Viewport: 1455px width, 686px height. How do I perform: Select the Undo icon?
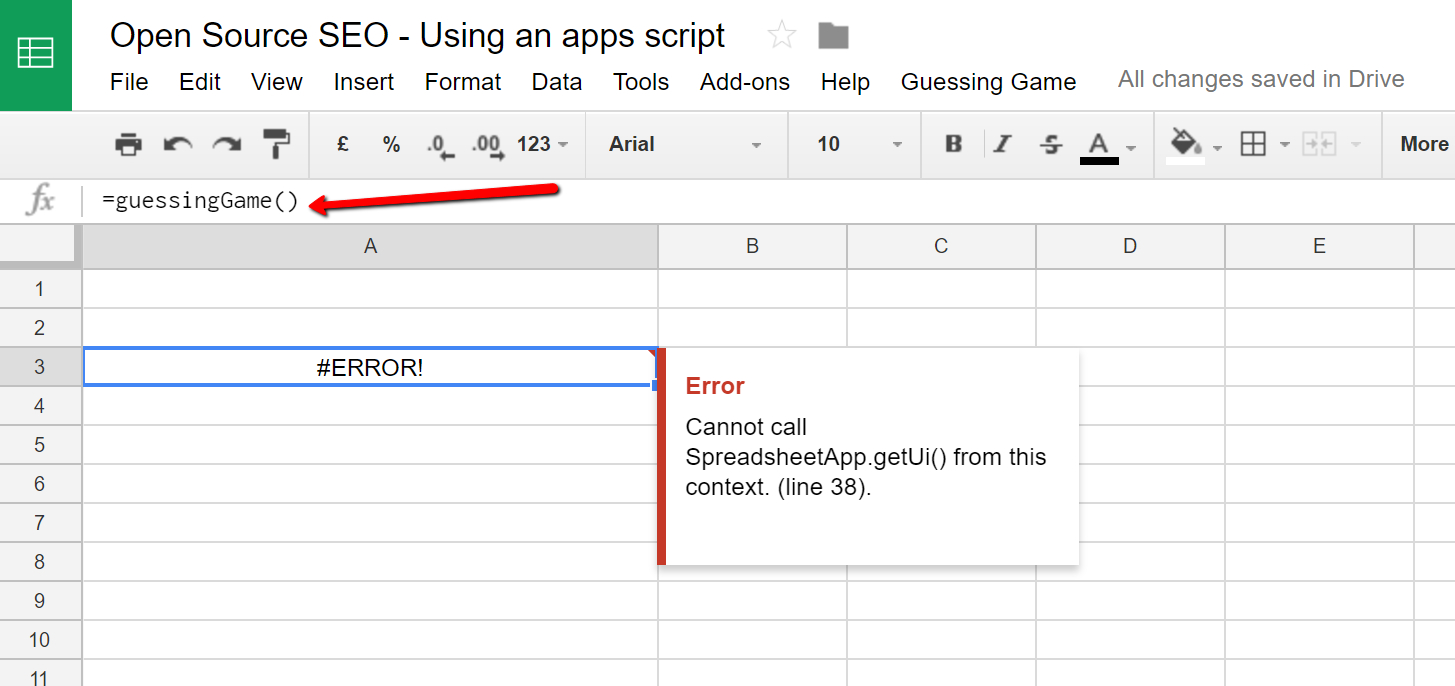(177, 144)
